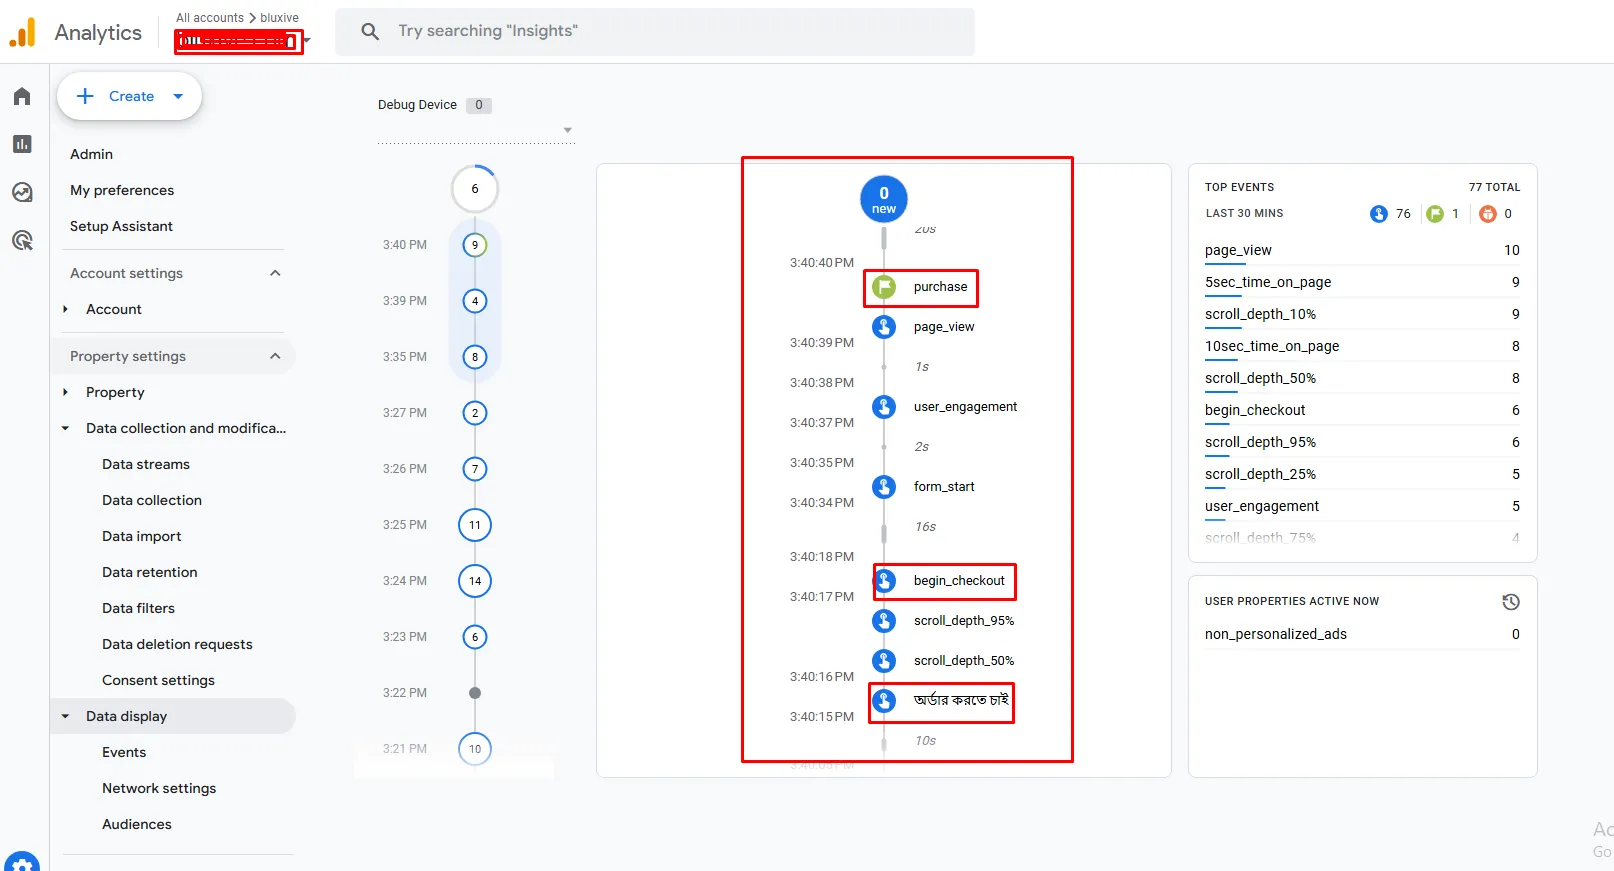Open Data streams settings

point(146,464)
